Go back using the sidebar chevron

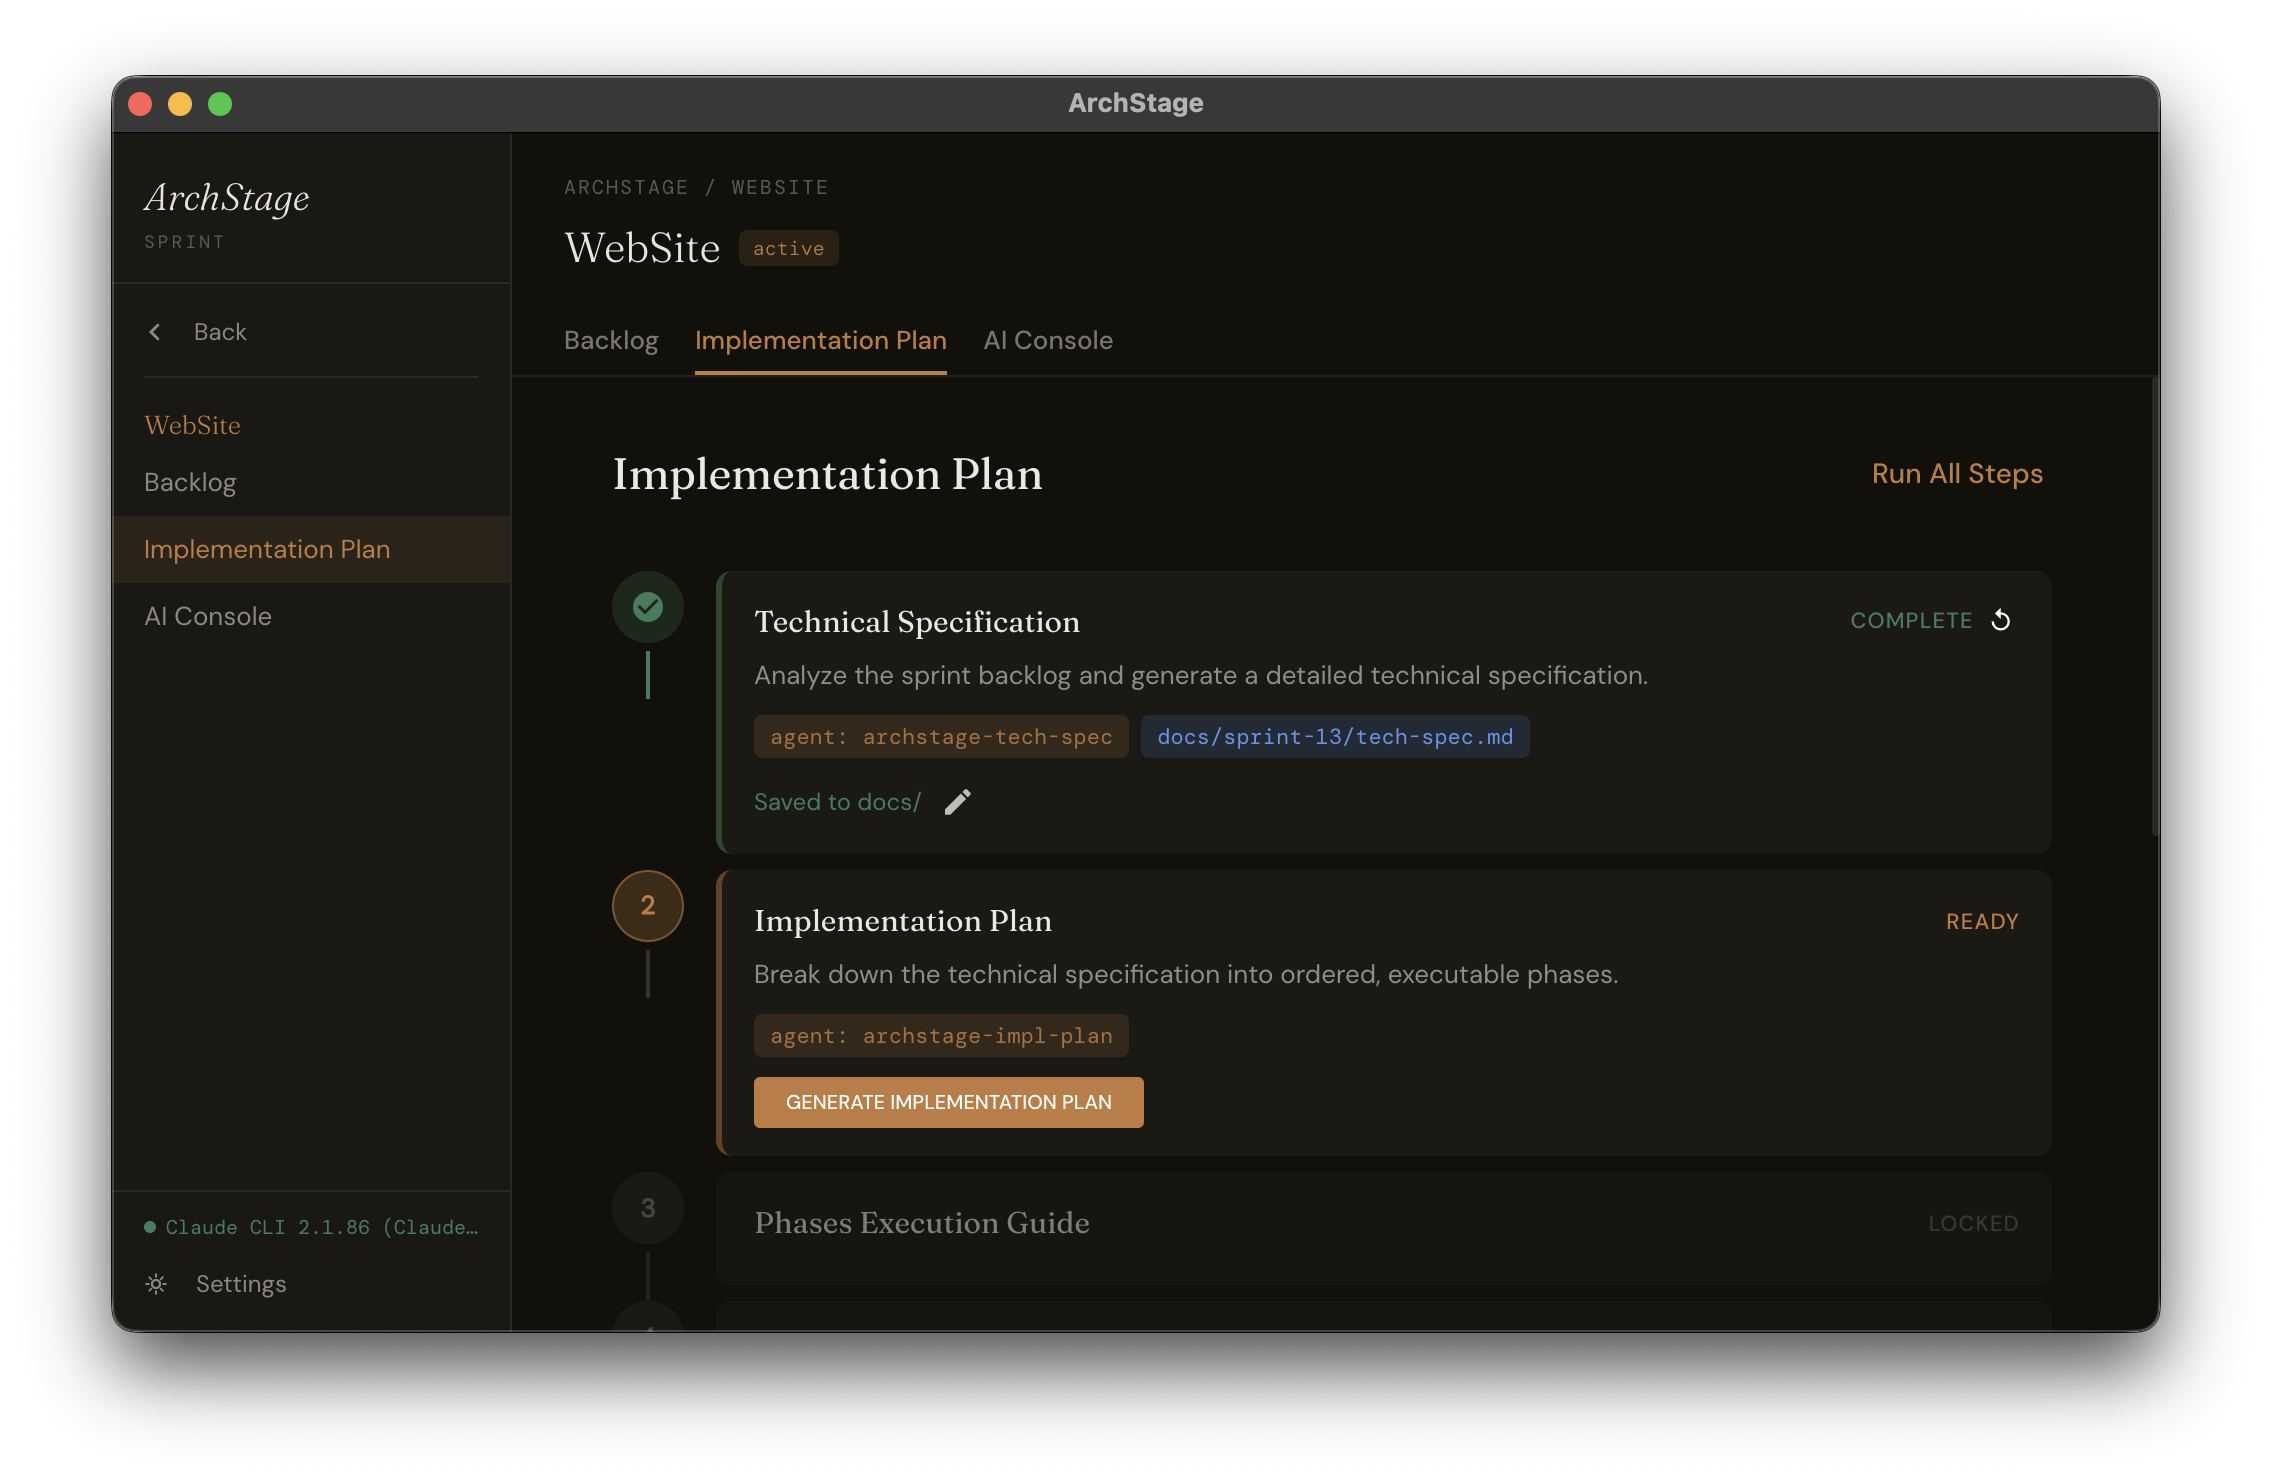156,331
